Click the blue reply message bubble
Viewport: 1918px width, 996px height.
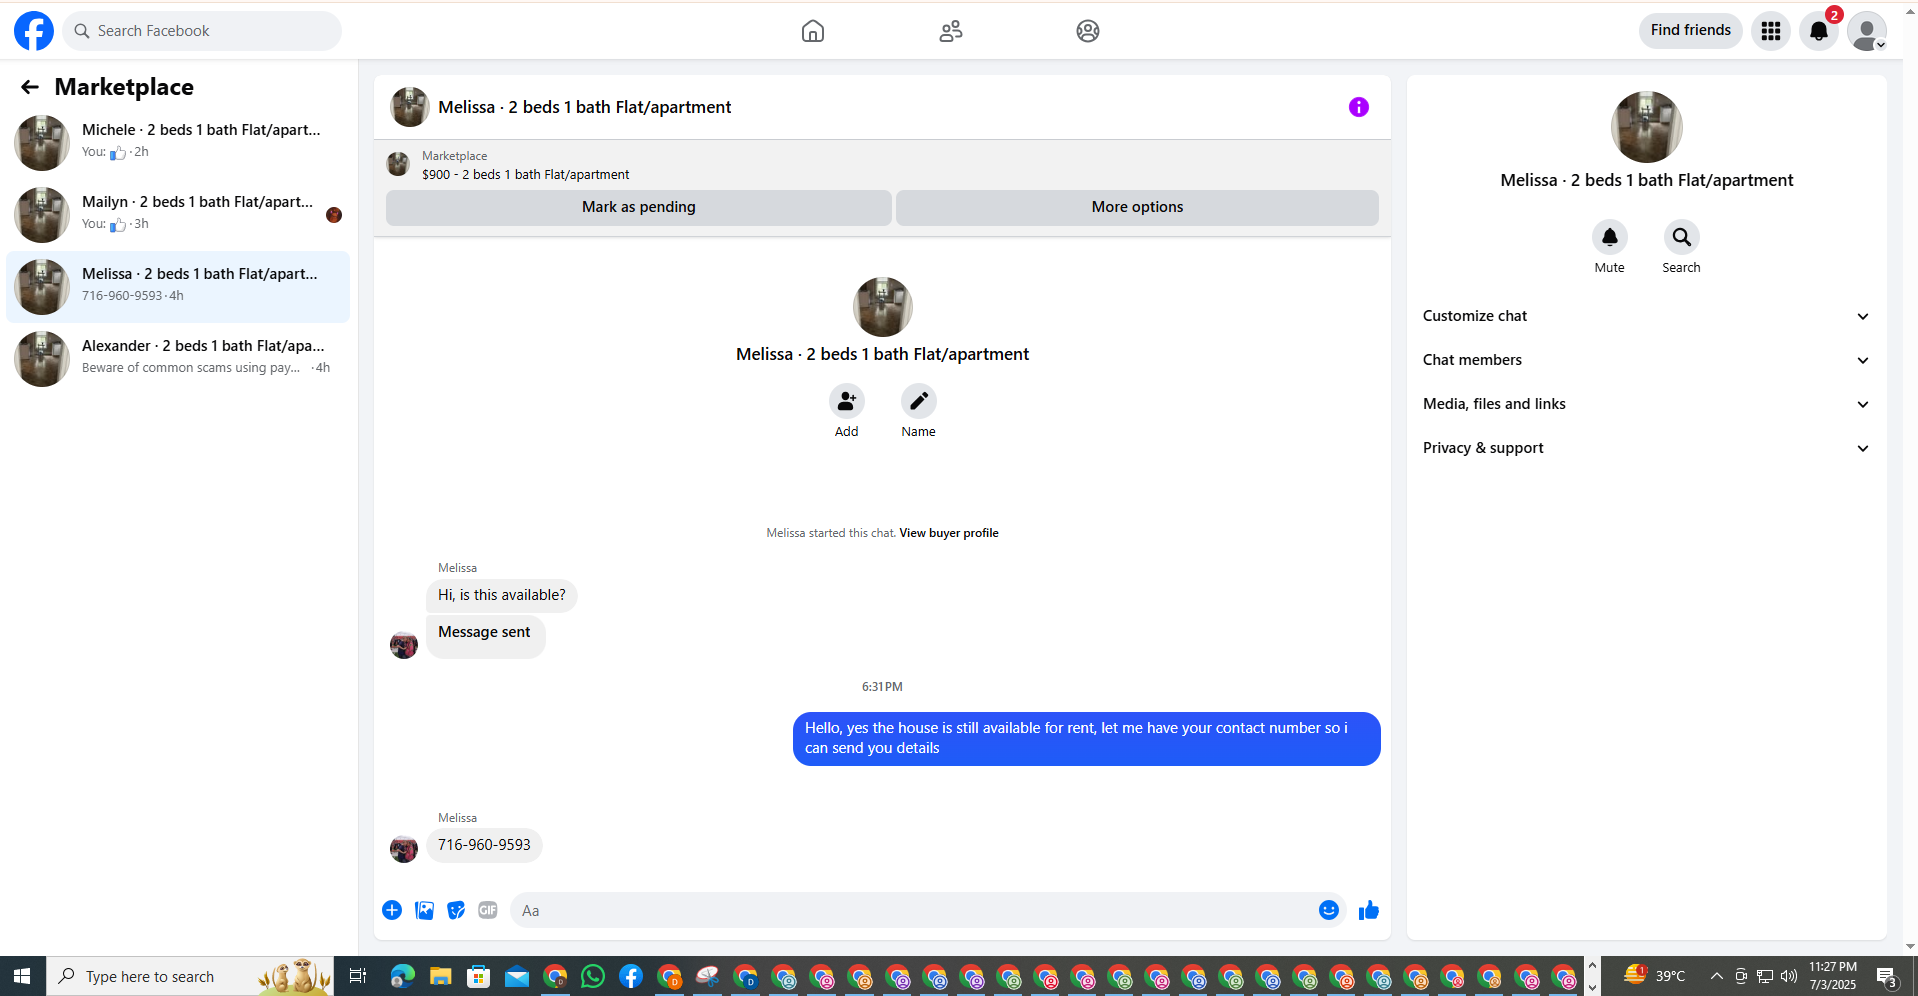[x=1086, y=738]
